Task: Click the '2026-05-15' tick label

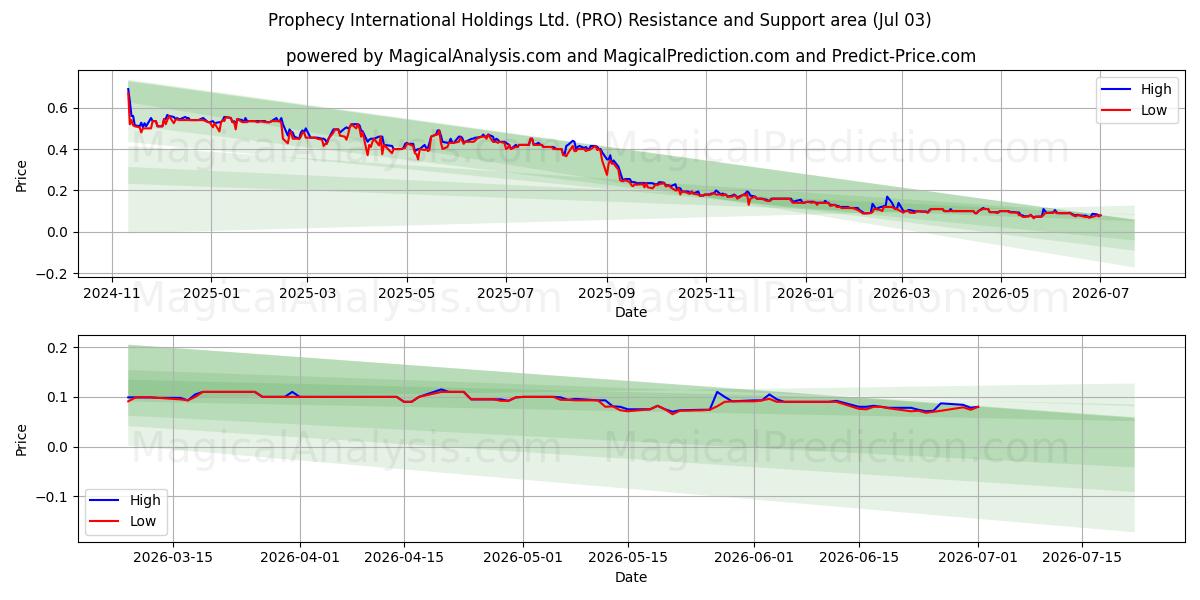Action: point(627,557)
